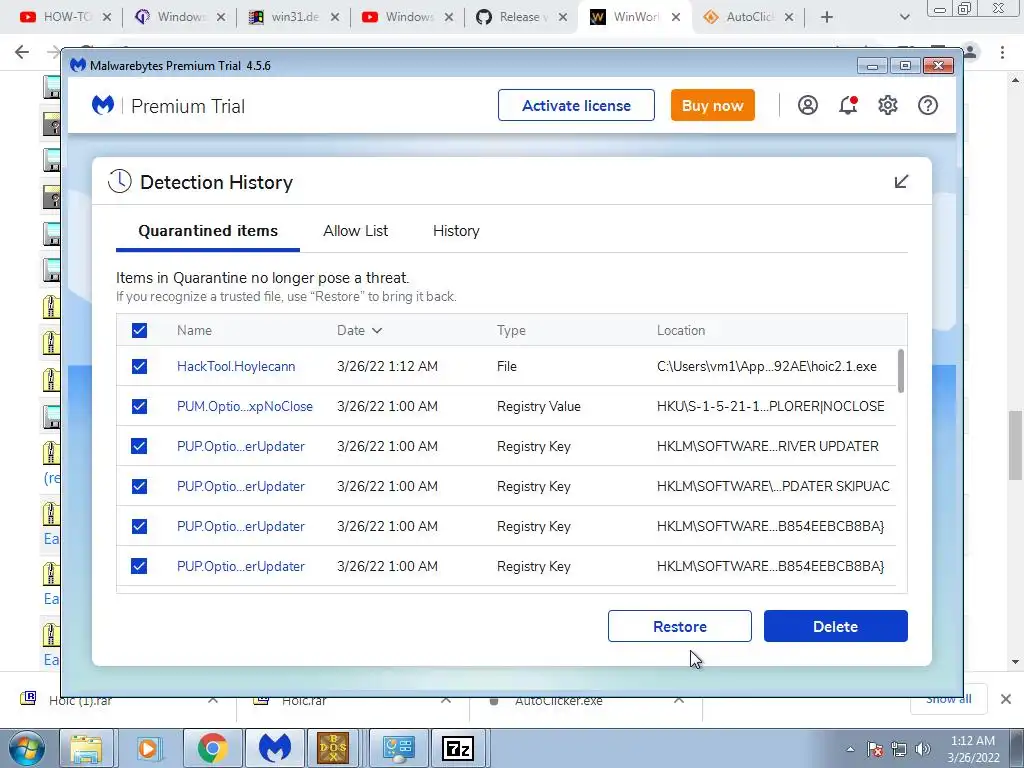This screenshot has width=1024, height=768.
Task: Click Chrome page vertical scrollbar thumb
Action: coord(1015,445)
